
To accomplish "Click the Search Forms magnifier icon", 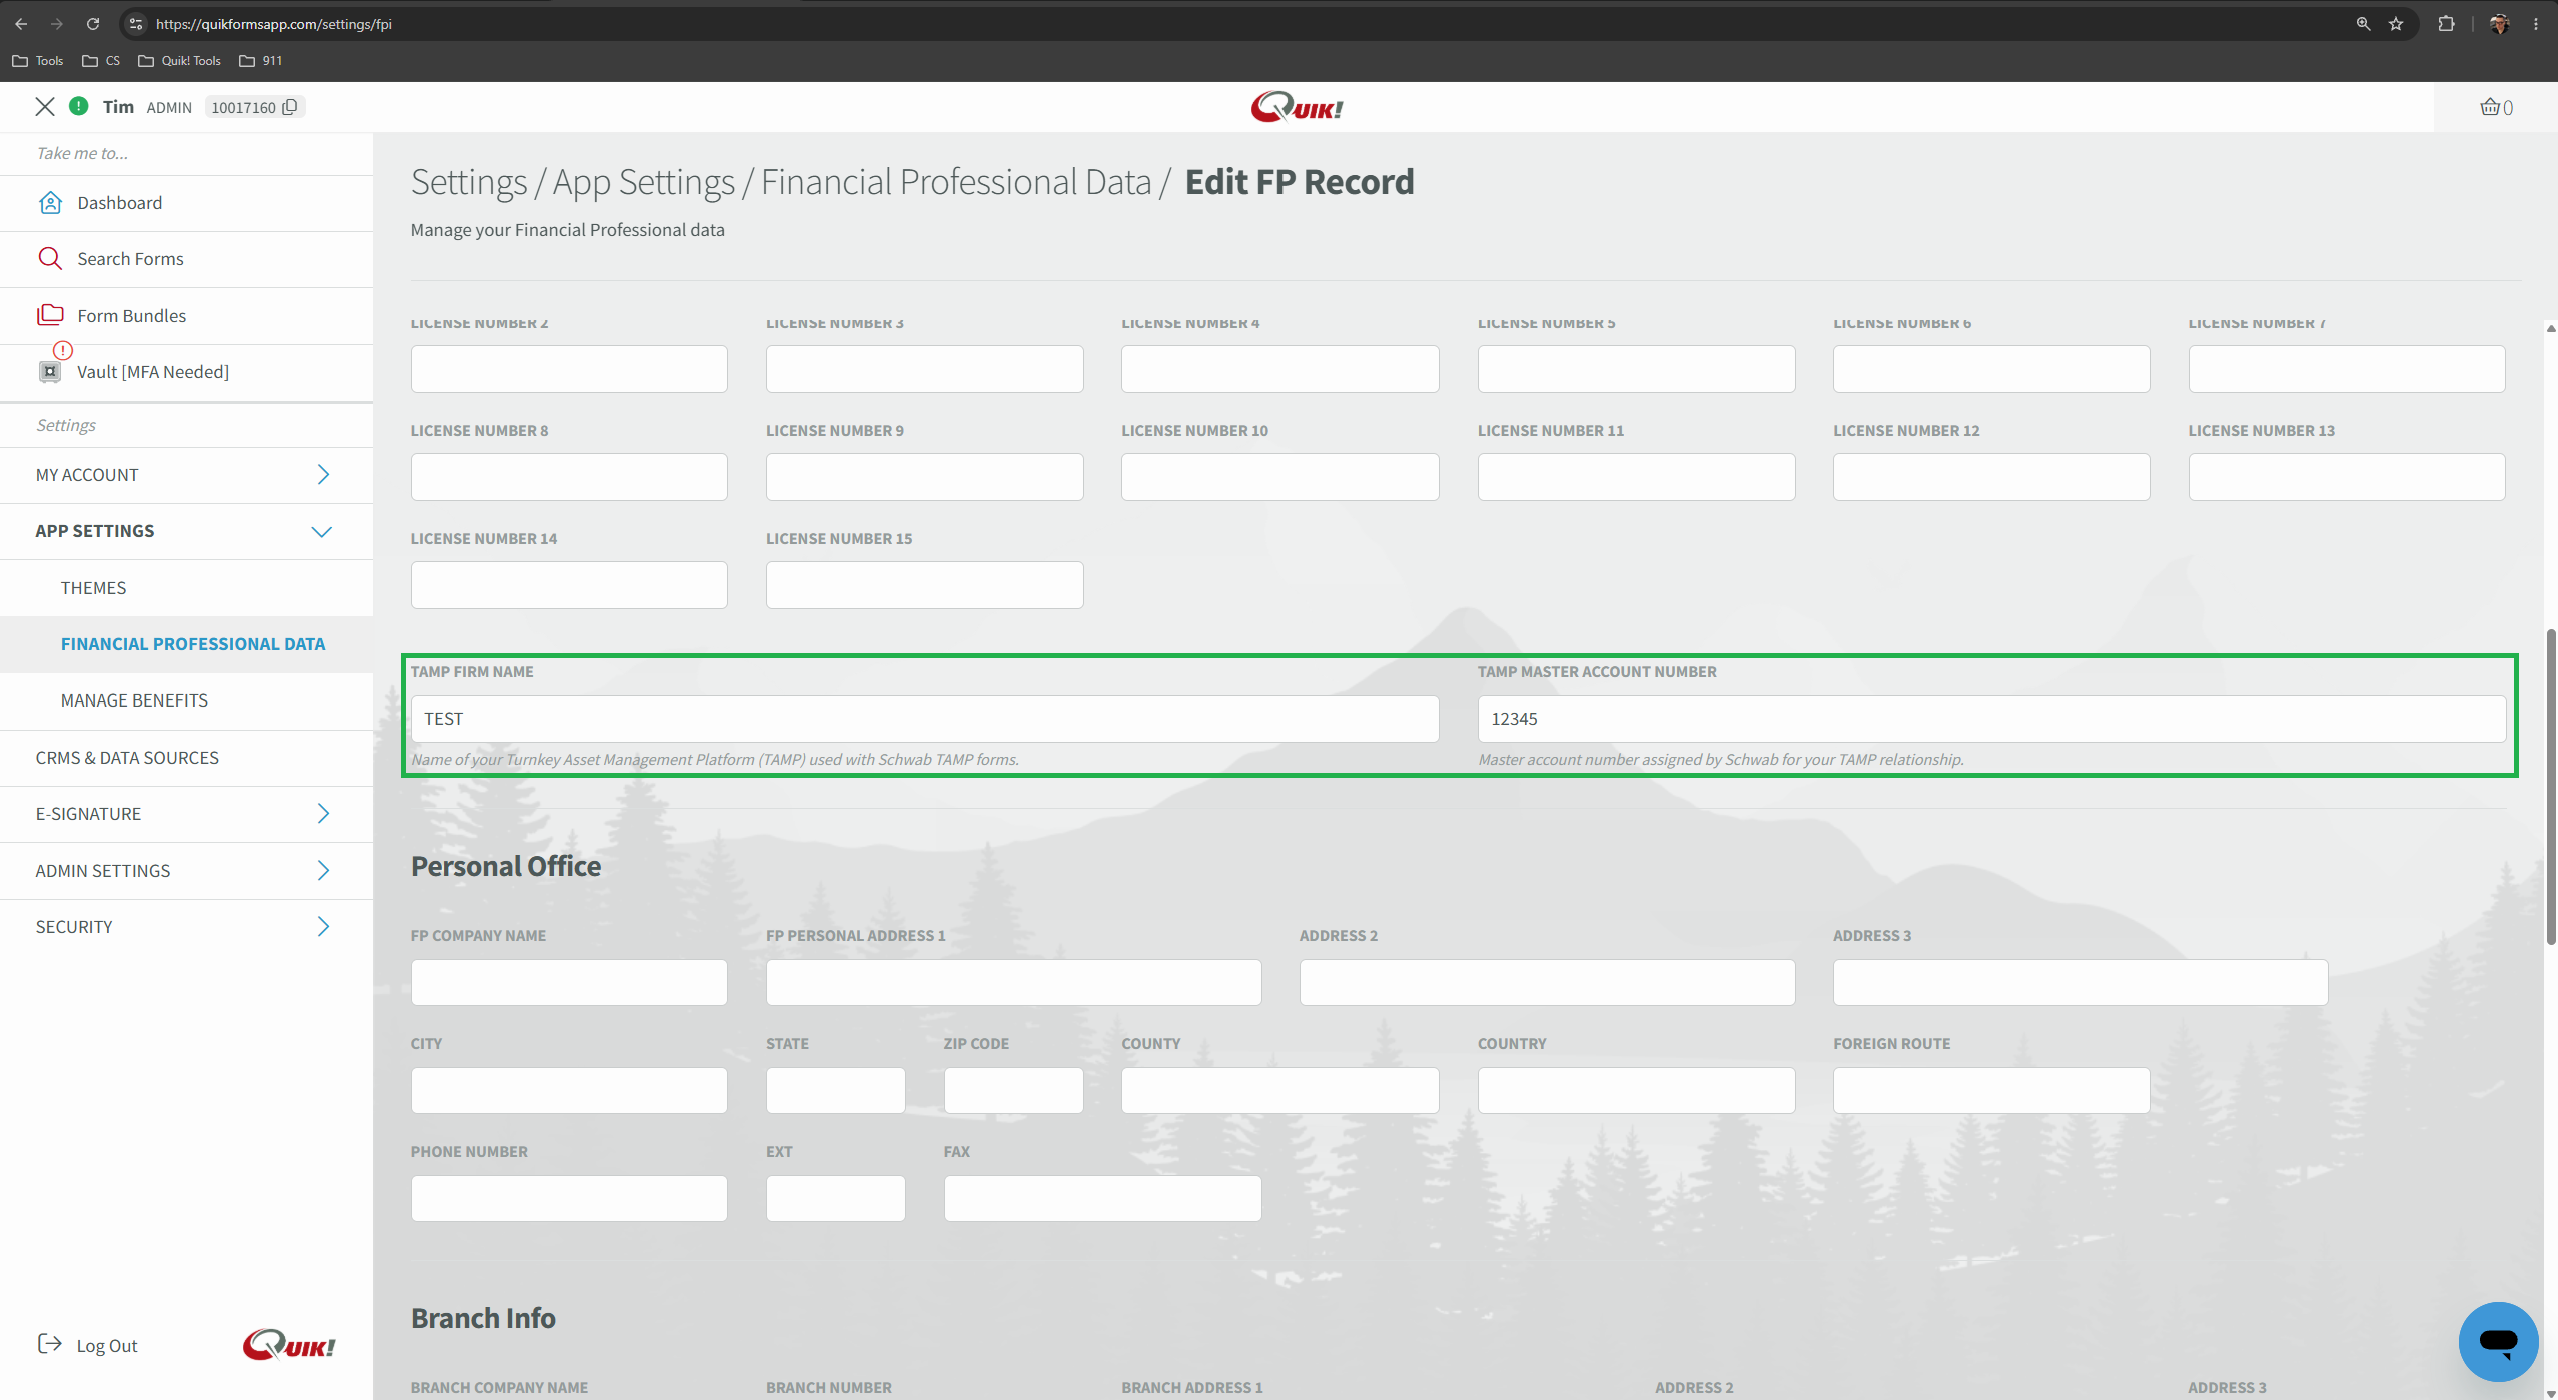I will [x=50, y=259].
